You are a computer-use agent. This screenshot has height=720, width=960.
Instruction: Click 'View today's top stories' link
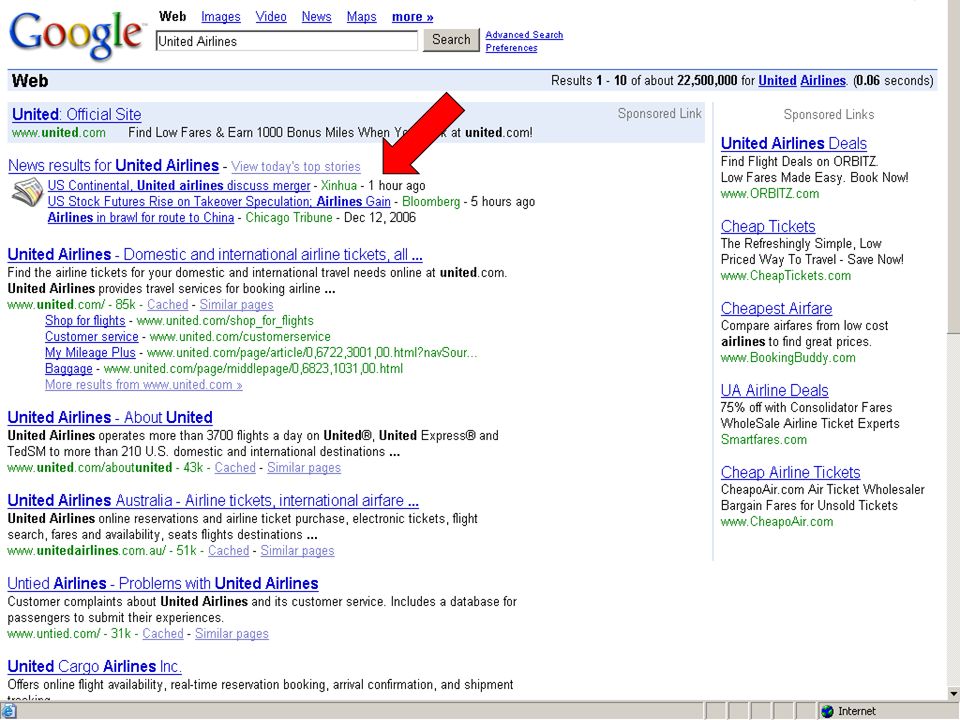296,167
